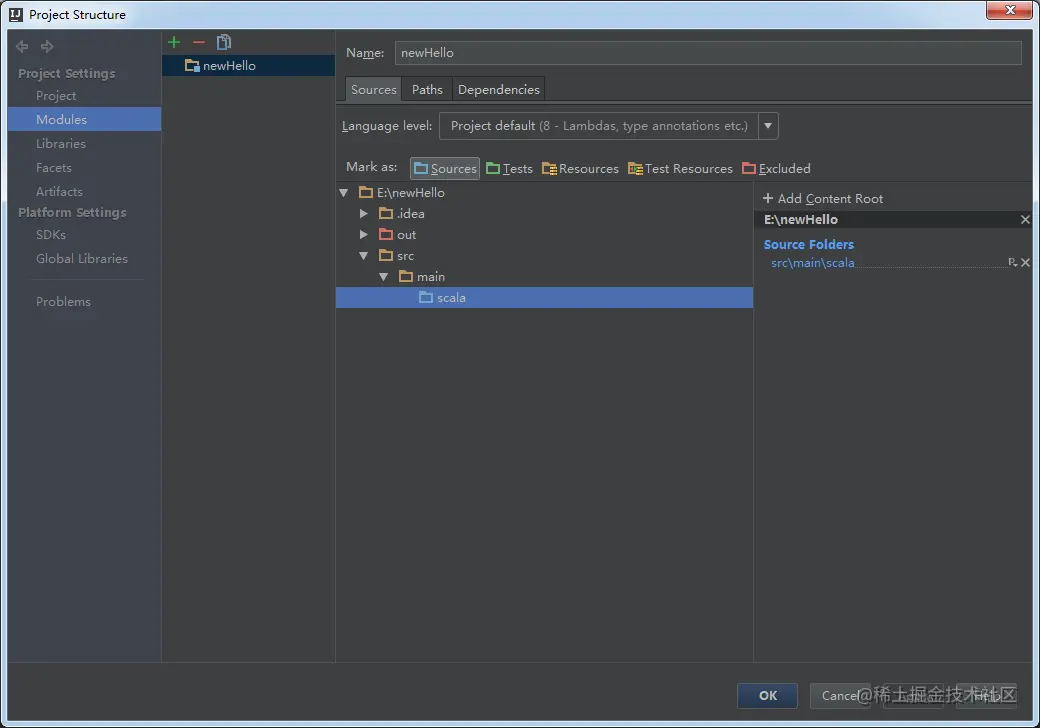Mark folder as Test Resources

click(681, 168)
